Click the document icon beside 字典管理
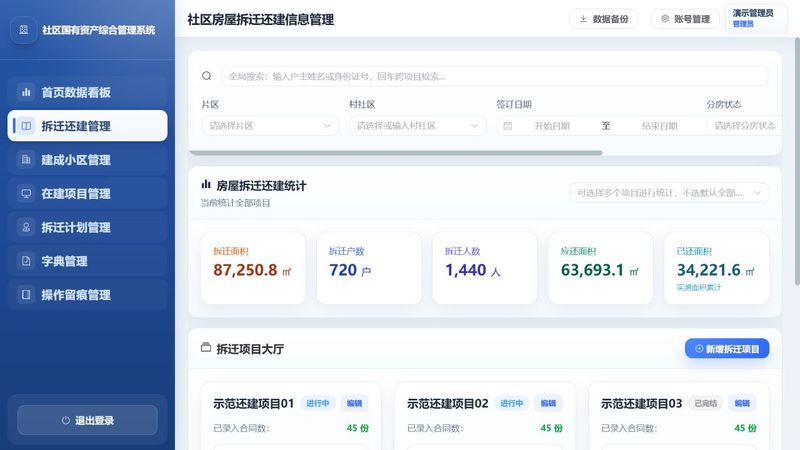Image resolution: width=800 pixels, height=450 pixels. pyautogui.click(x=26, y=261)
